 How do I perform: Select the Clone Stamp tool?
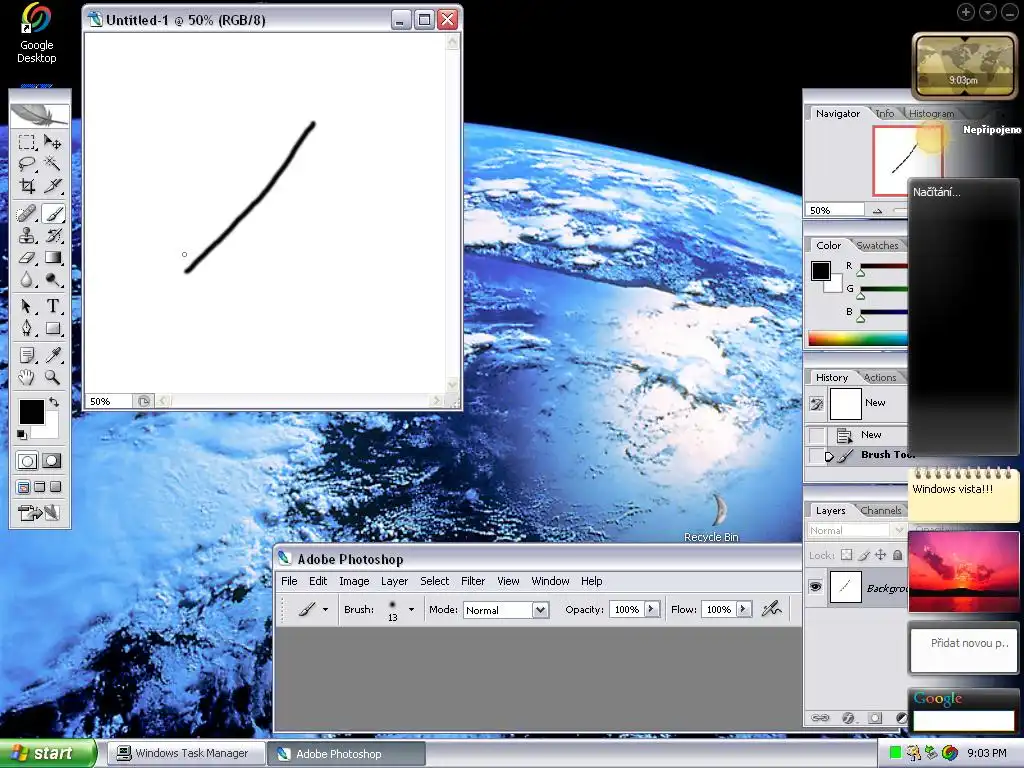pyautogui.click(x=27, y=235)
